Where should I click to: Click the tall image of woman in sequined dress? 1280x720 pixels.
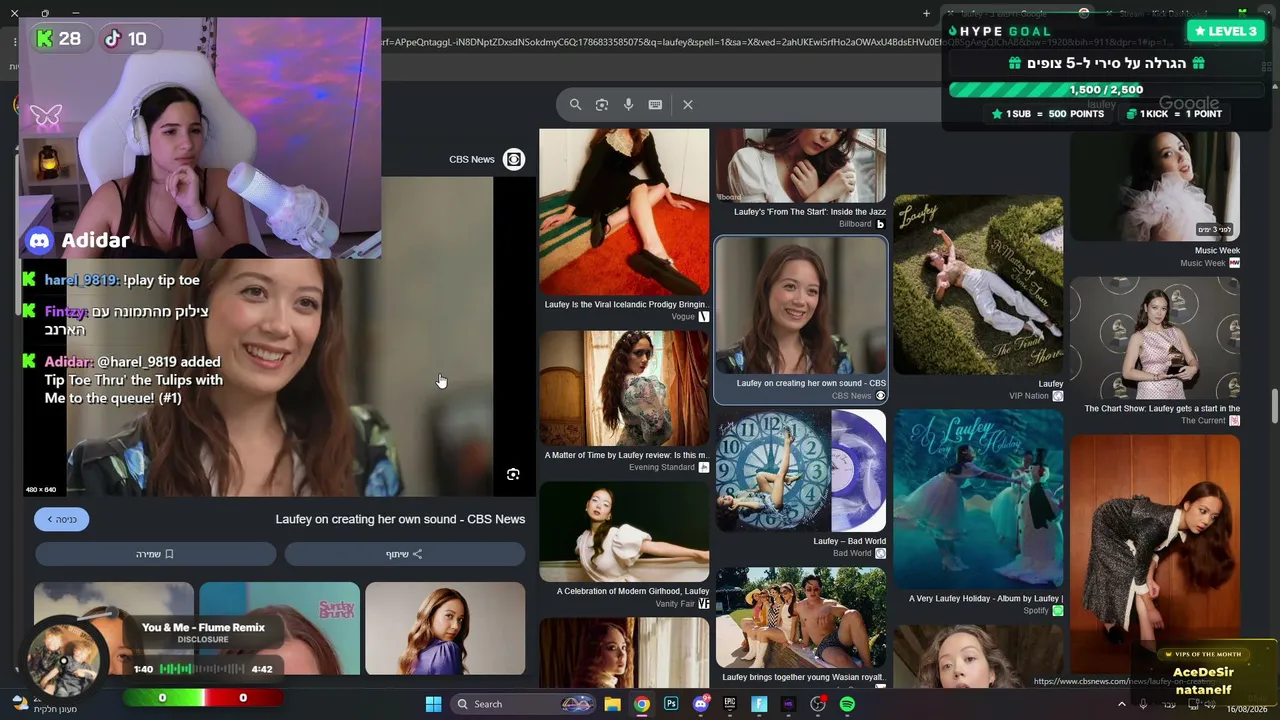click(1155, 553)
